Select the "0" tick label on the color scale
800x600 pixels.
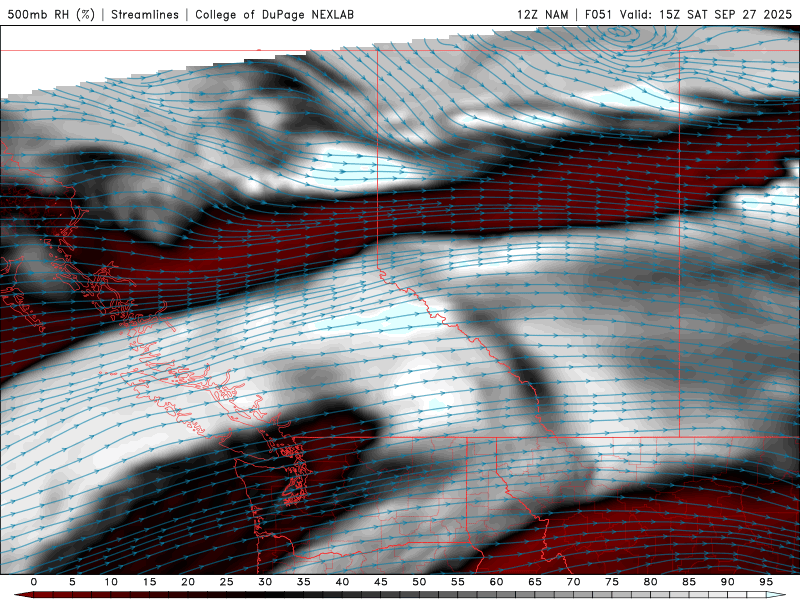click(x=34, y=582)
